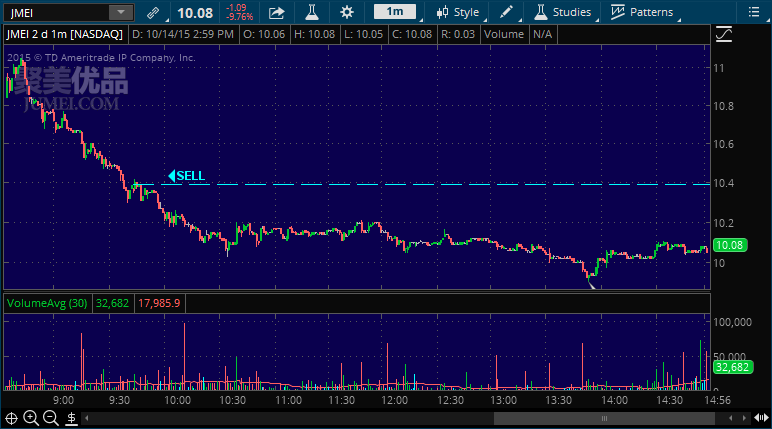Viewport: 772px width, 429px height.
Task: Click the chart drawing trendline icon
Action: tap(724, 34)
